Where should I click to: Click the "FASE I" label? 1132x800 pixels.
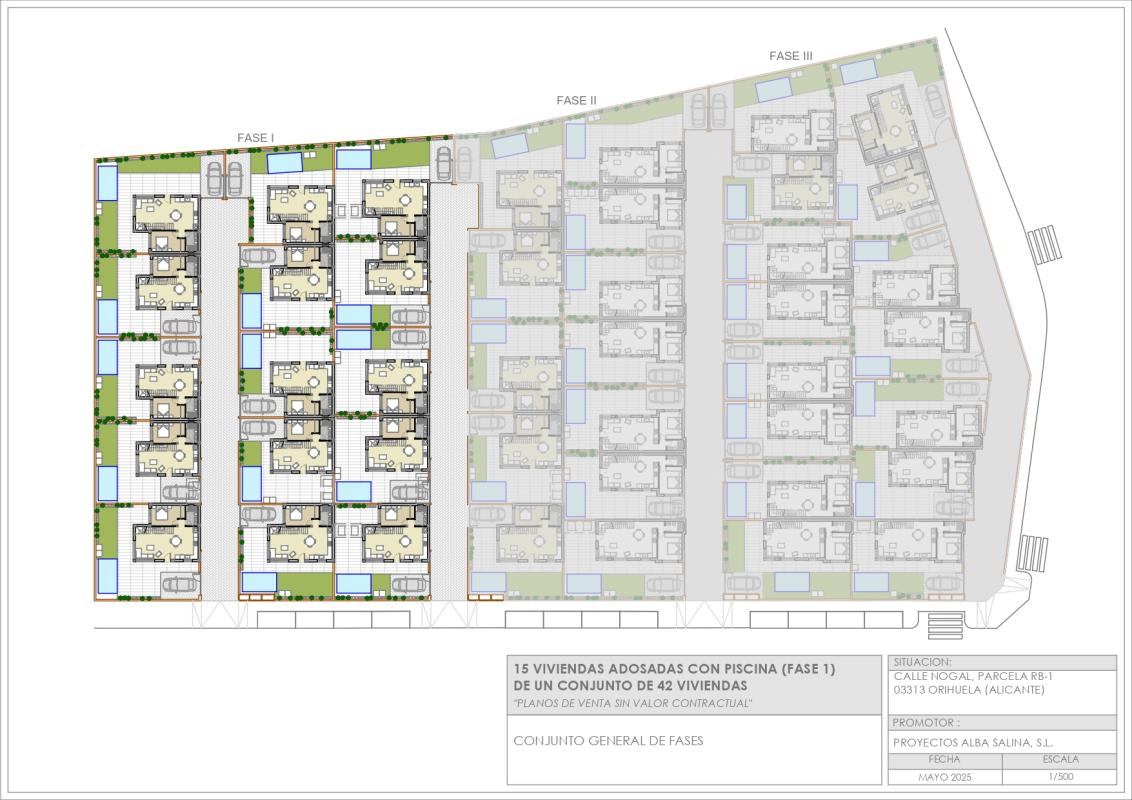point(256,137)
